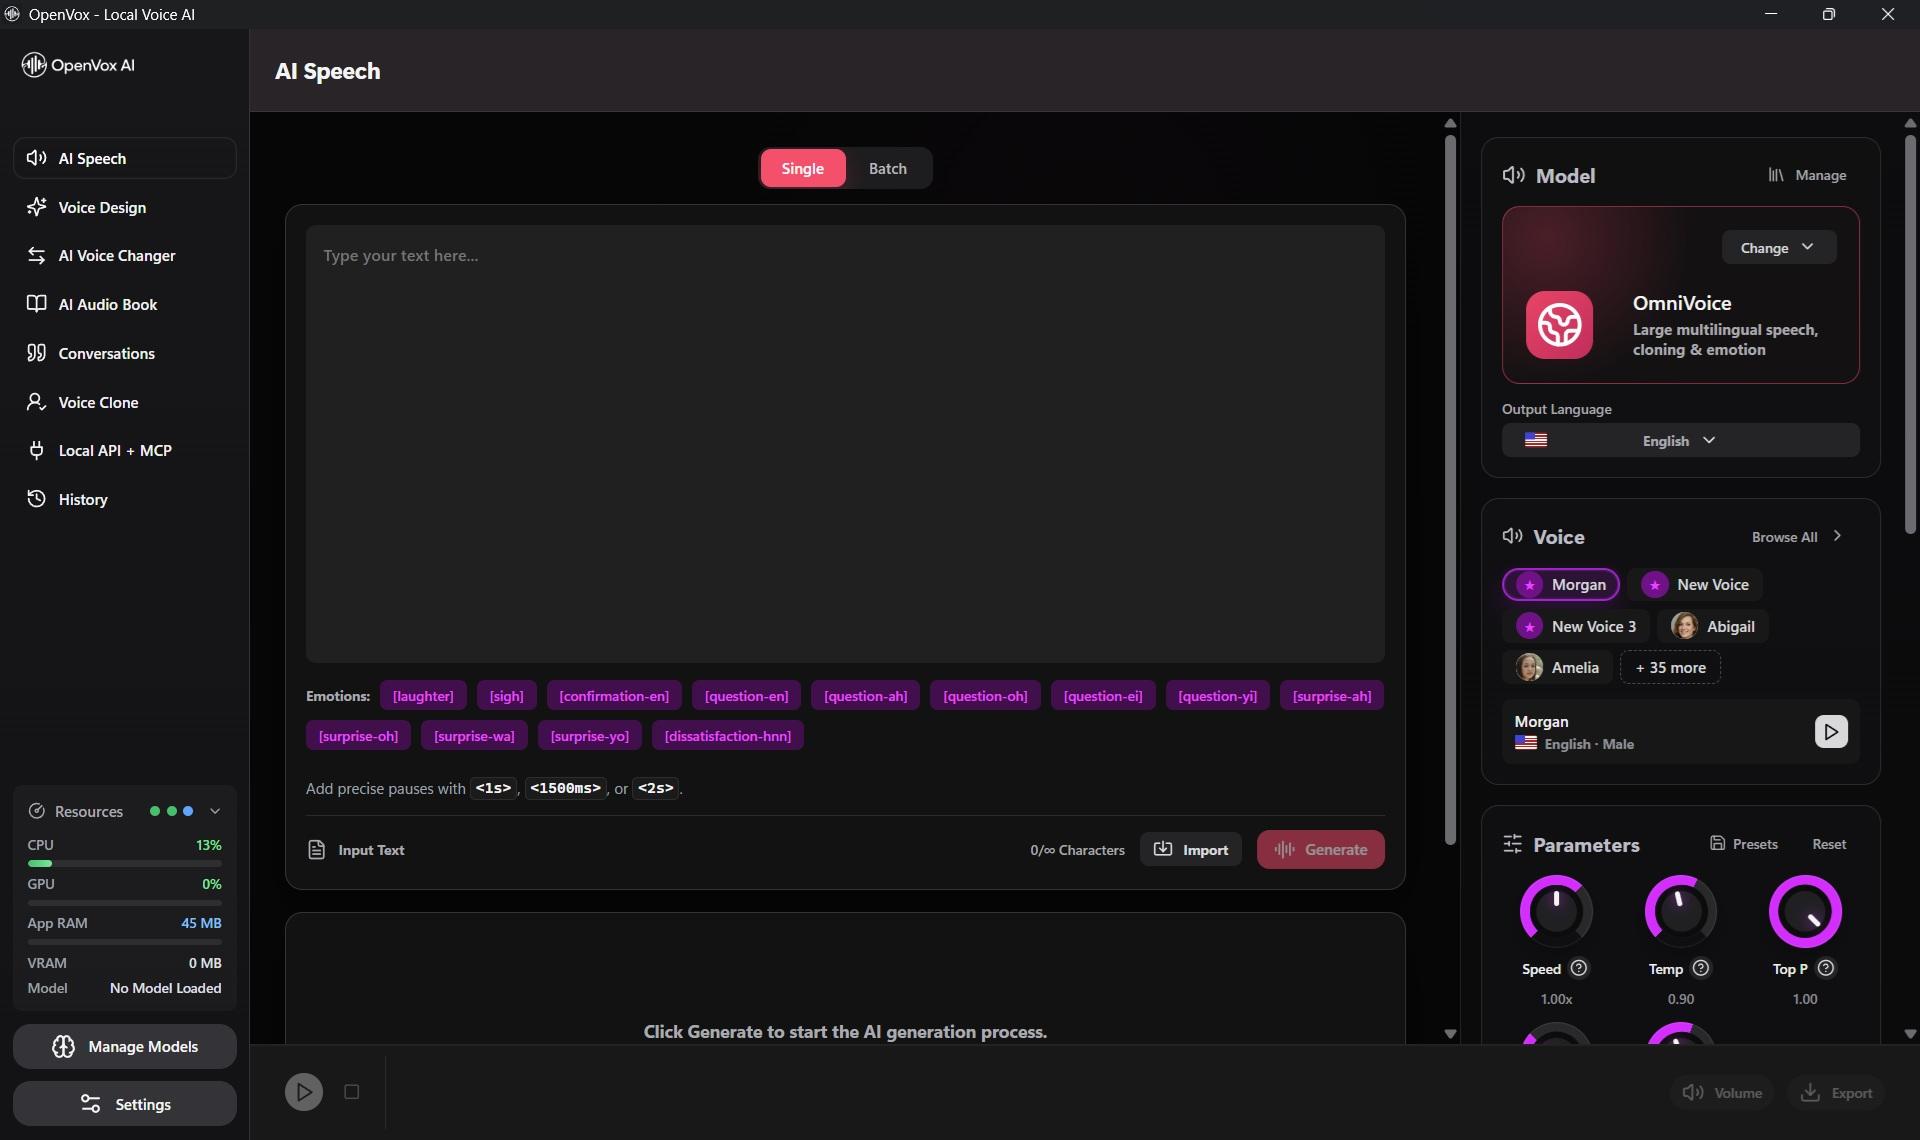Select the New Voice 3 chip

coord(1576,626)
